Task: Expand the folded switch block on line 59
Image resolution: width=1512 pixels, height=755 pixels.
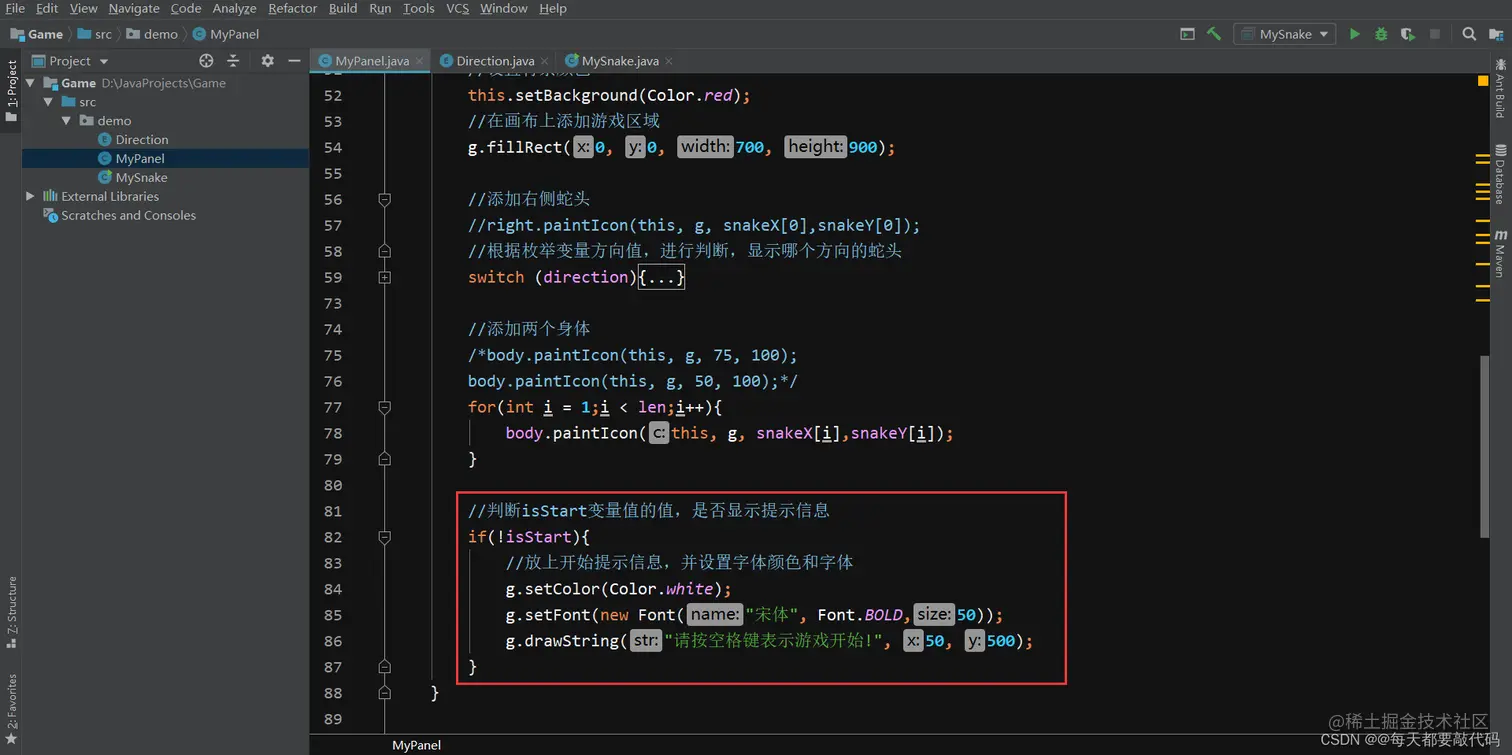Action: tap(384, 277)
